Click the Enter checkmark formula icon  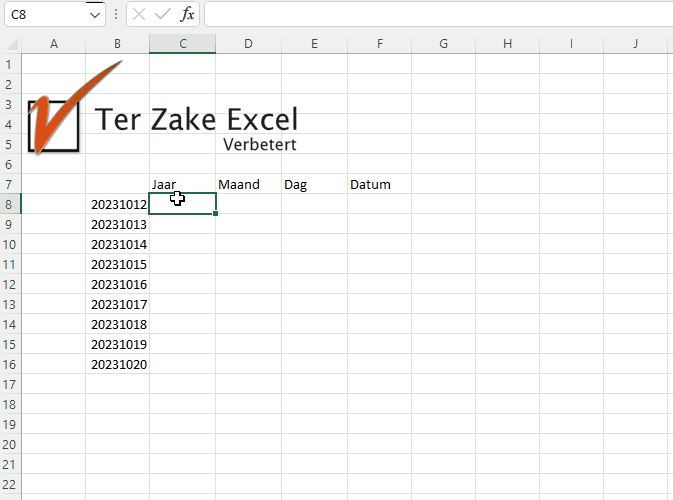pyautogui.click(x=163, y=15)
